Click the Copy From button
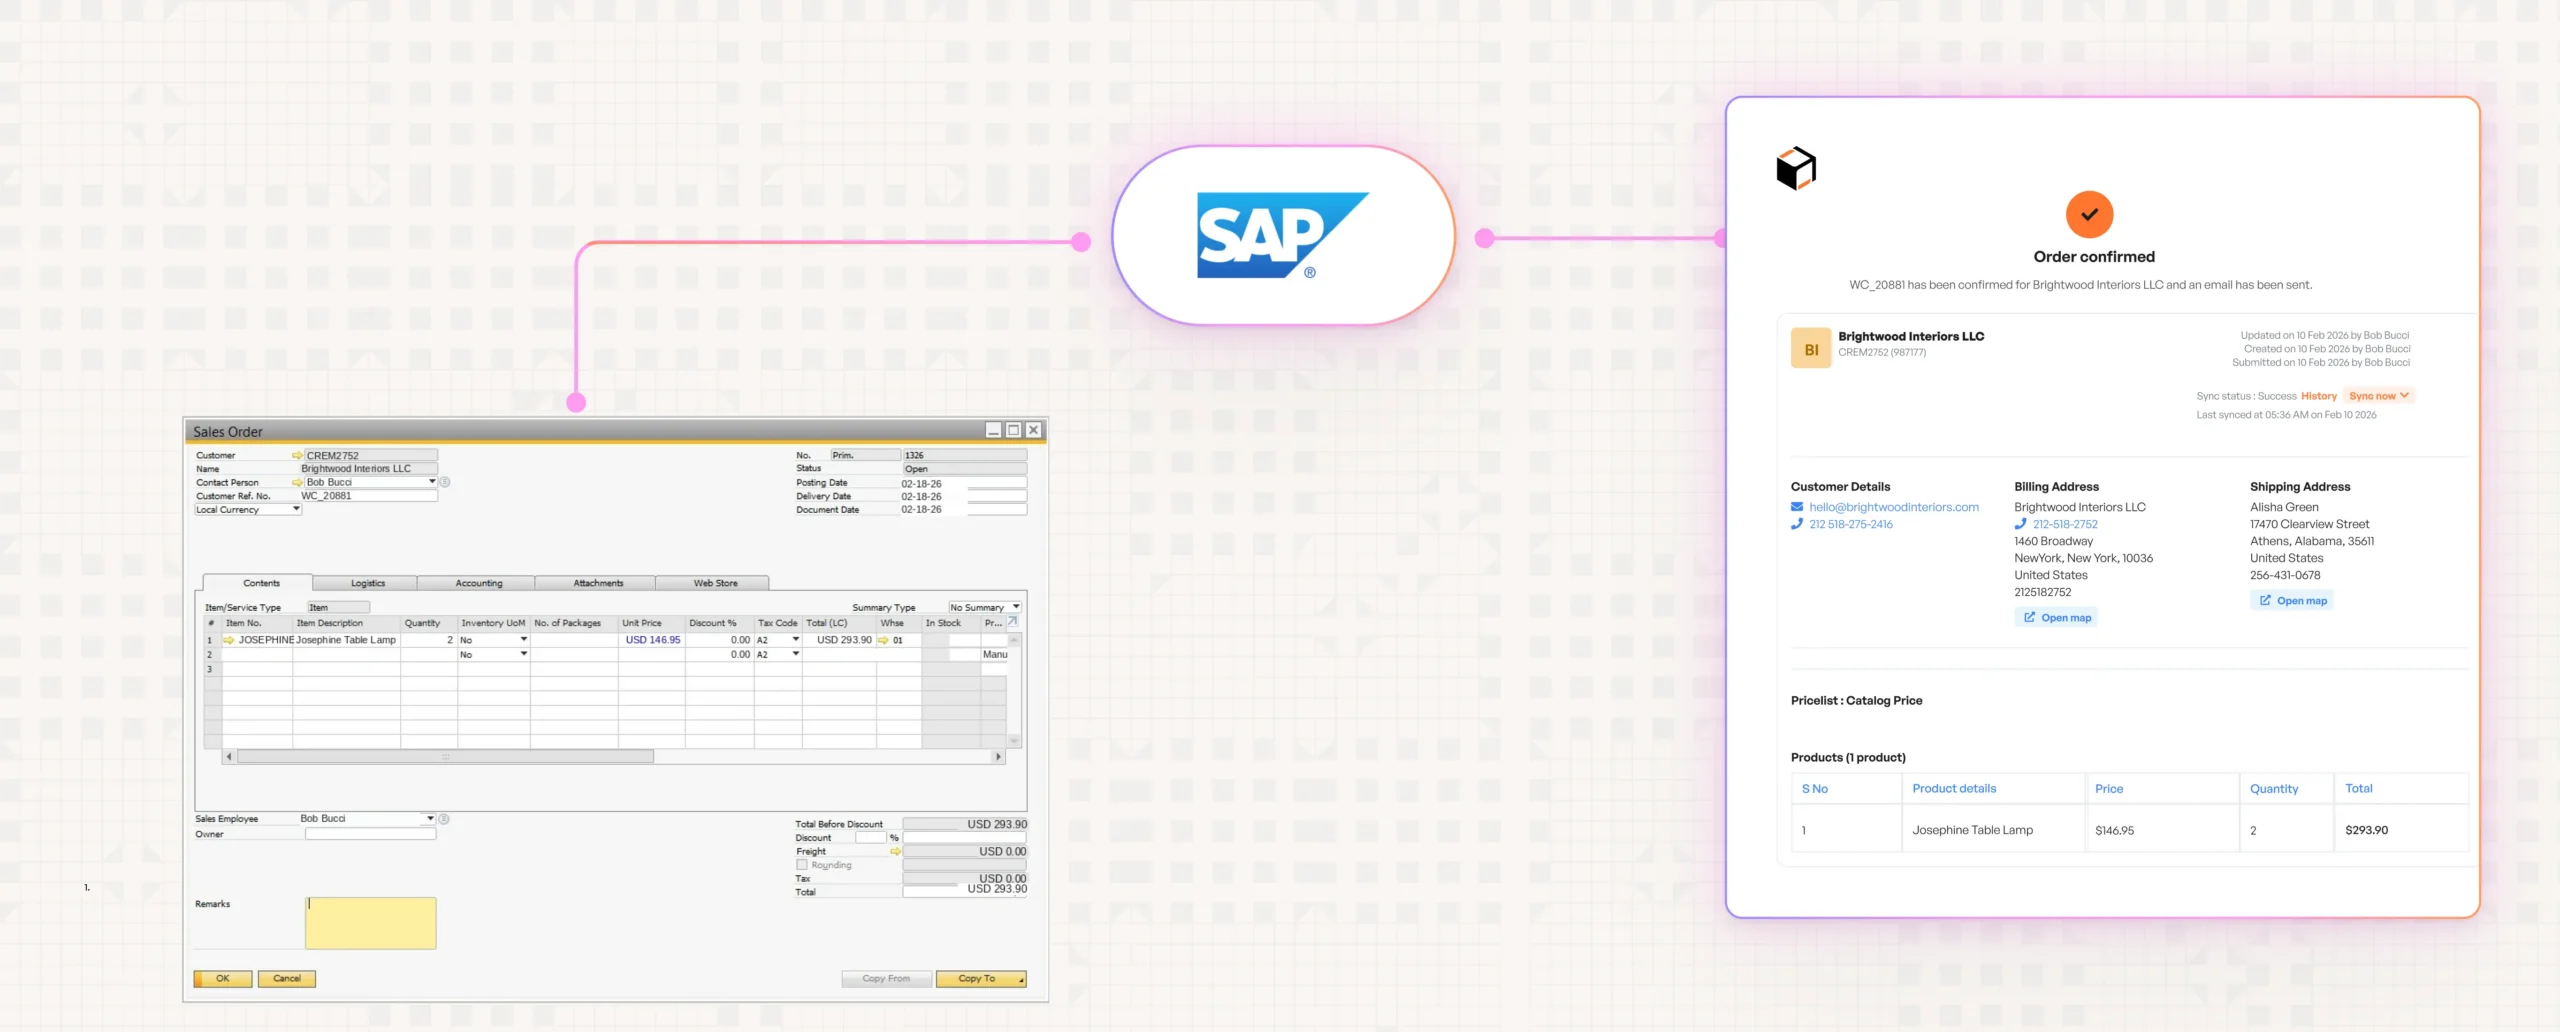 pyautogui.click(x=886, y=979)
